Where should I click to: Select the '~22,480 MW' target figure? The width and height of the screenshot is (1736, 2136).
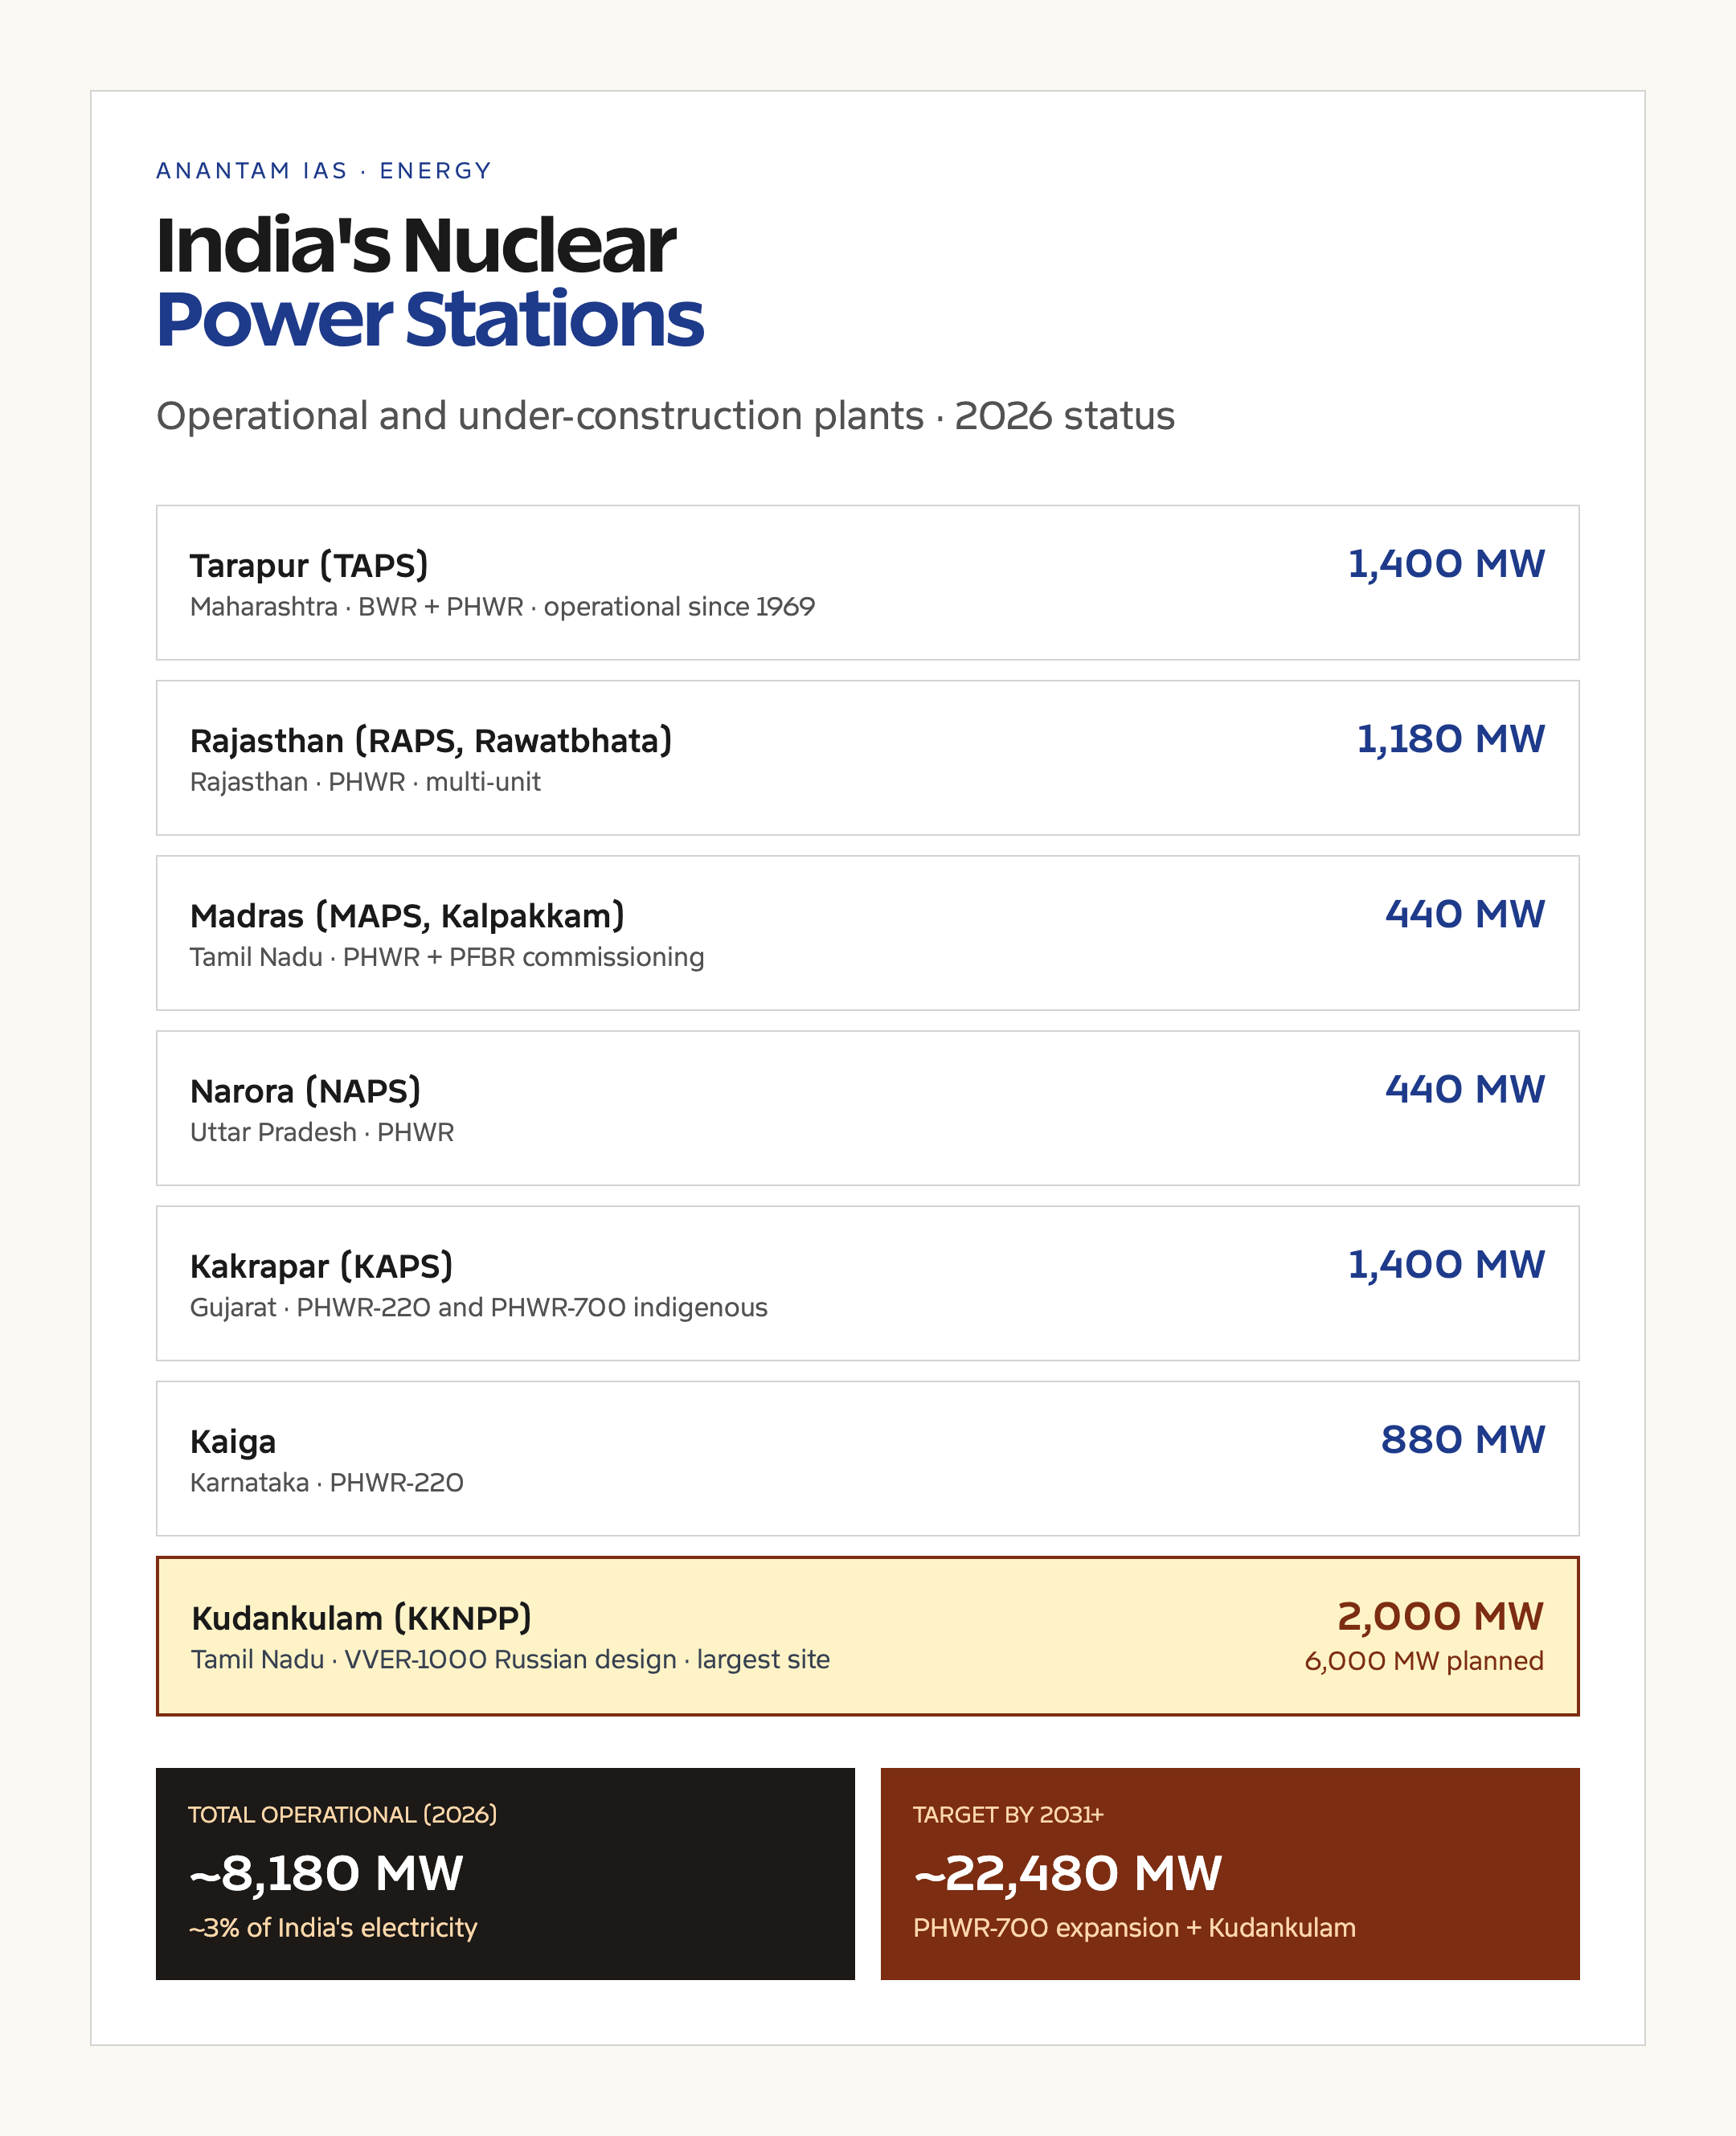point(1068,1873)
